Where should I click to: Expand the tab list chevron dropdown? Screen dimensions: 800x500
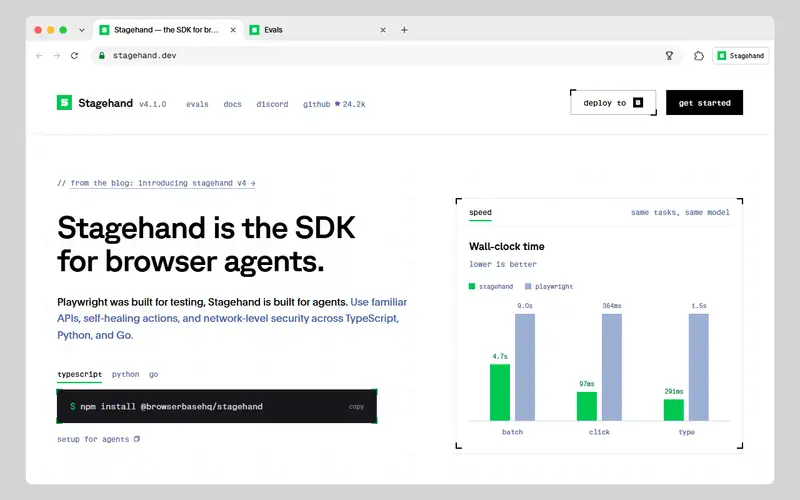pos(82,30)
